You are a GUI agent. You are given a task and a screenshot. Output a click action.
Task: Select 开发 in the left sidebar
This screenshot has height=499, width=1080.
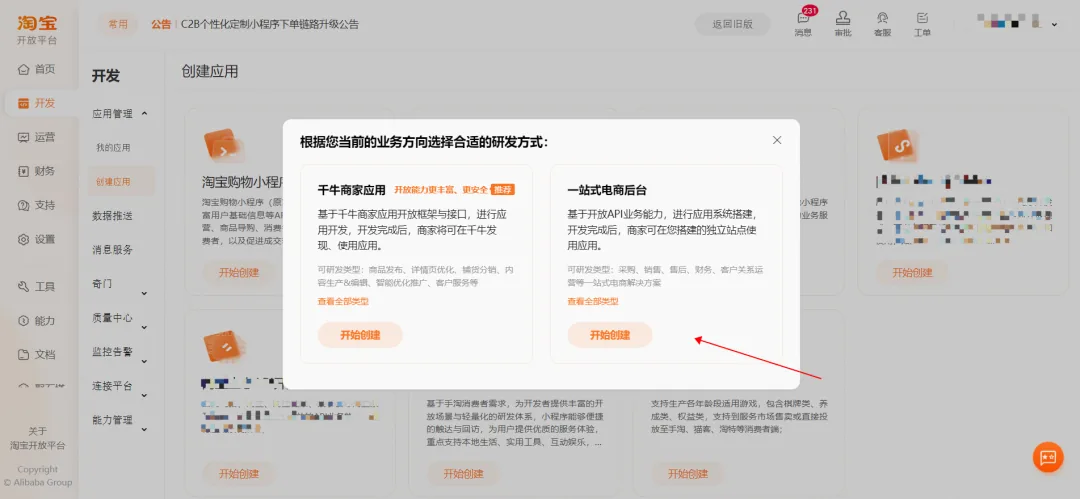(x=37, y=103)
